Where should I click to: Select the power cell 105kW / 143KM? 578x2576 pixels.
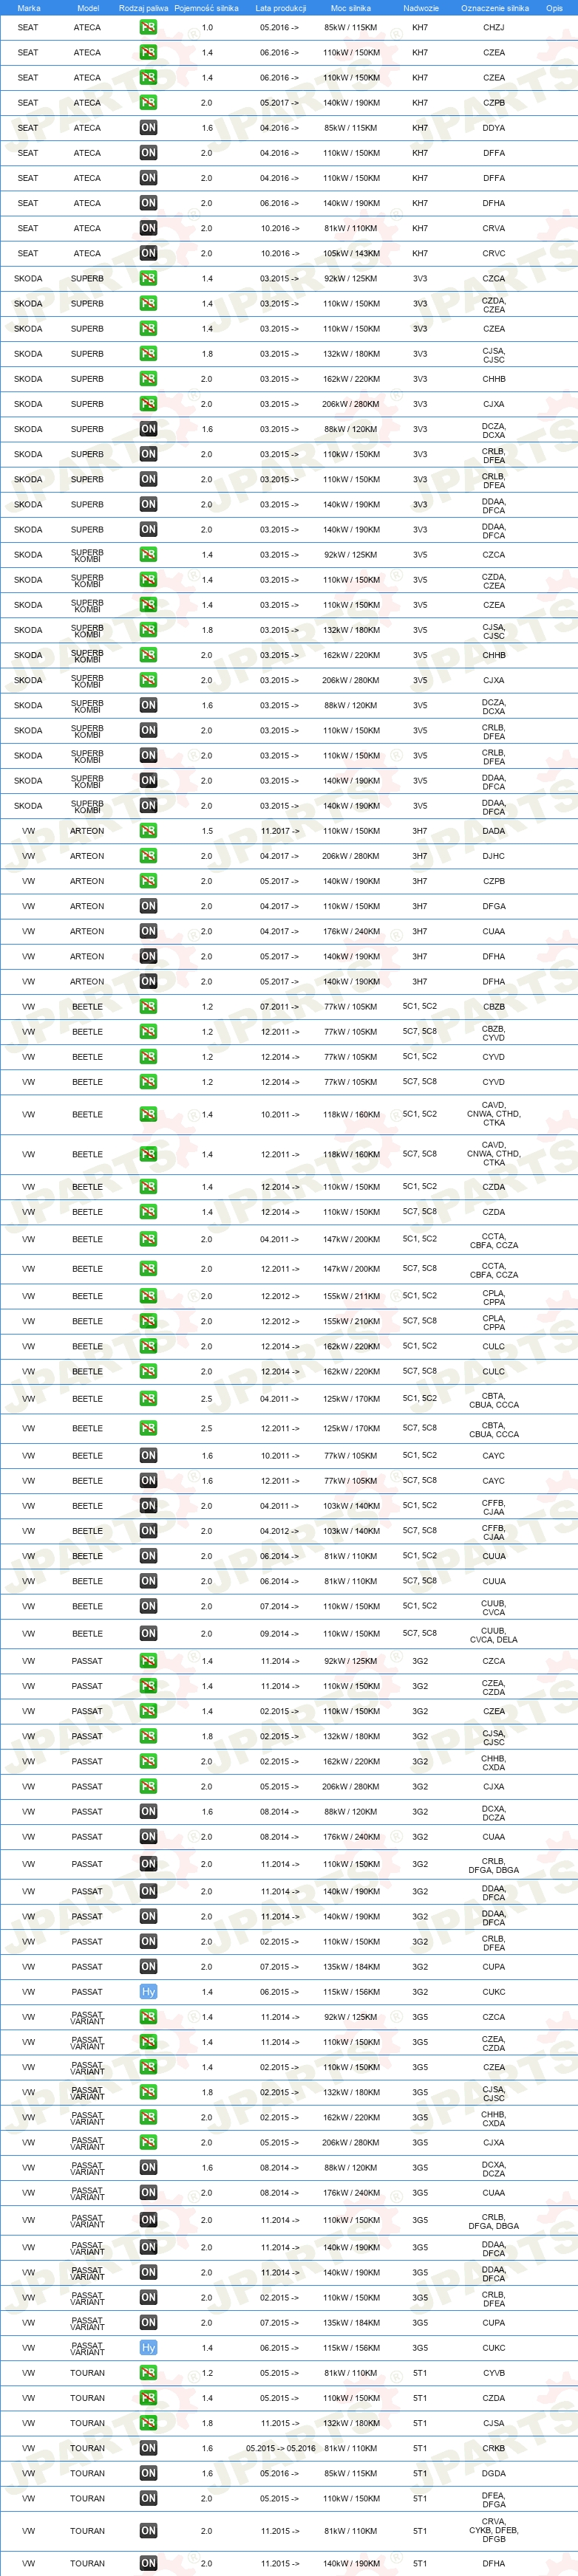pos(351,253)
